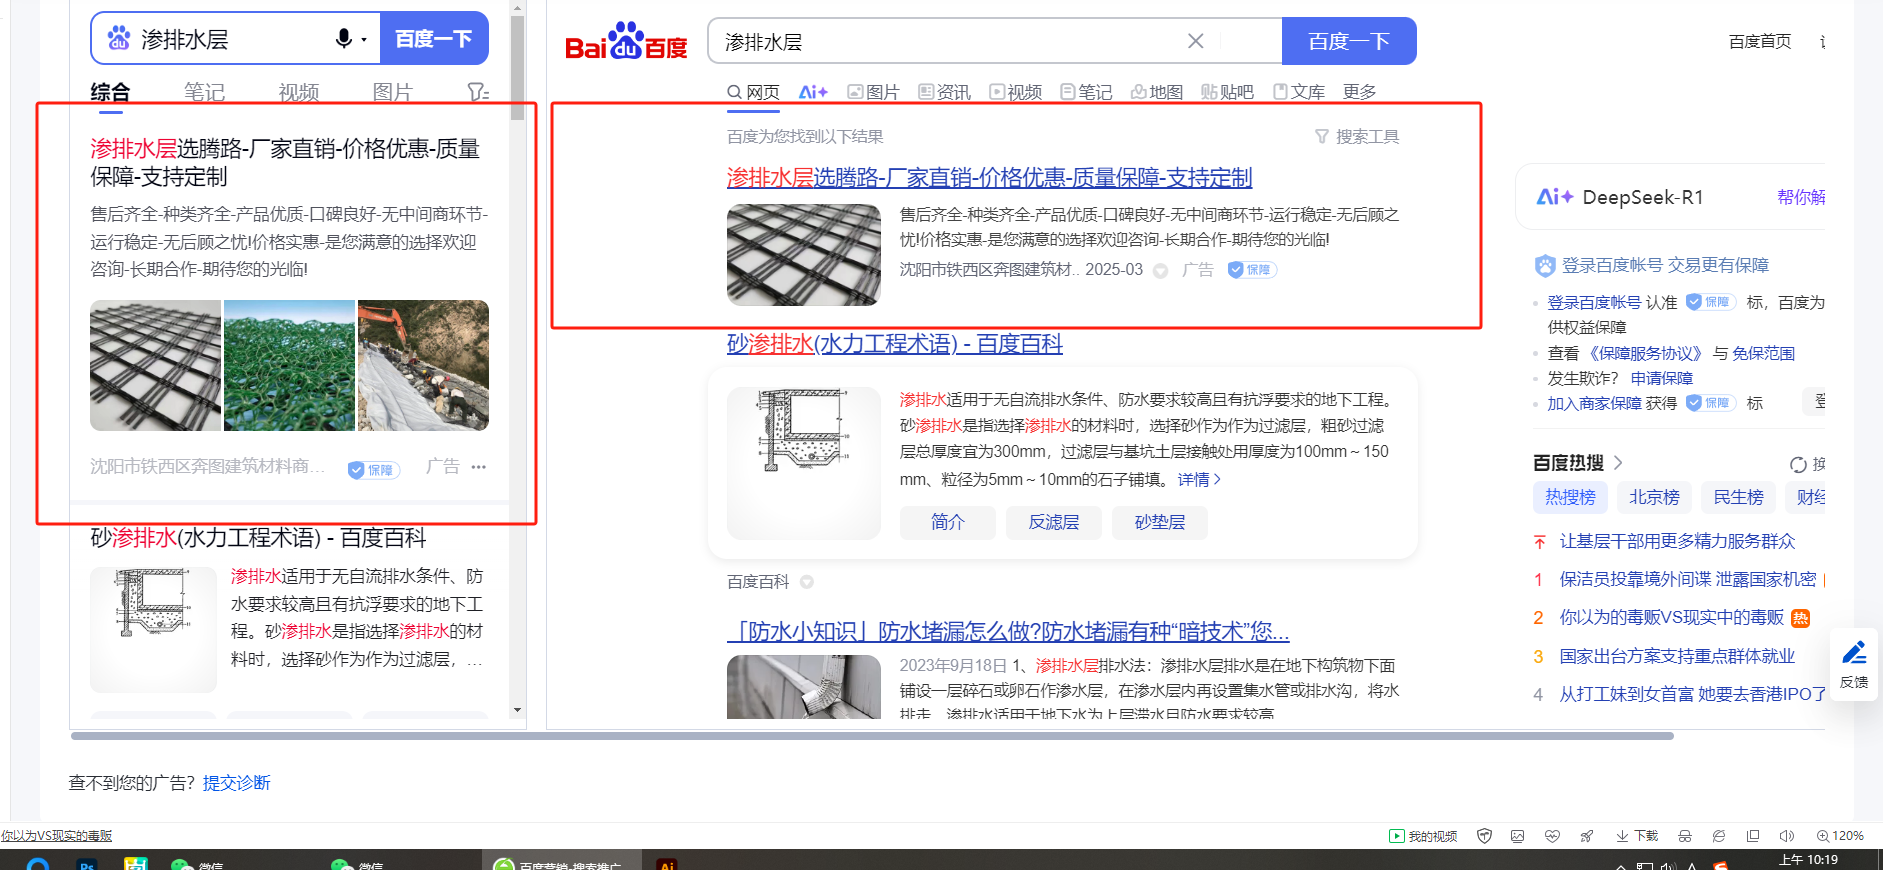Expand 详情 in the 百度百科 snippet
1883x870 pixels.
tap(1200, 480)
